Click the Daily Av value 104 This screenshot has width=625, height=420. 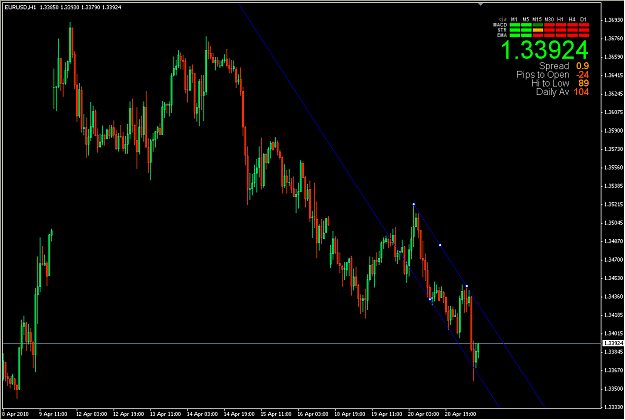[x=581, y=92]
